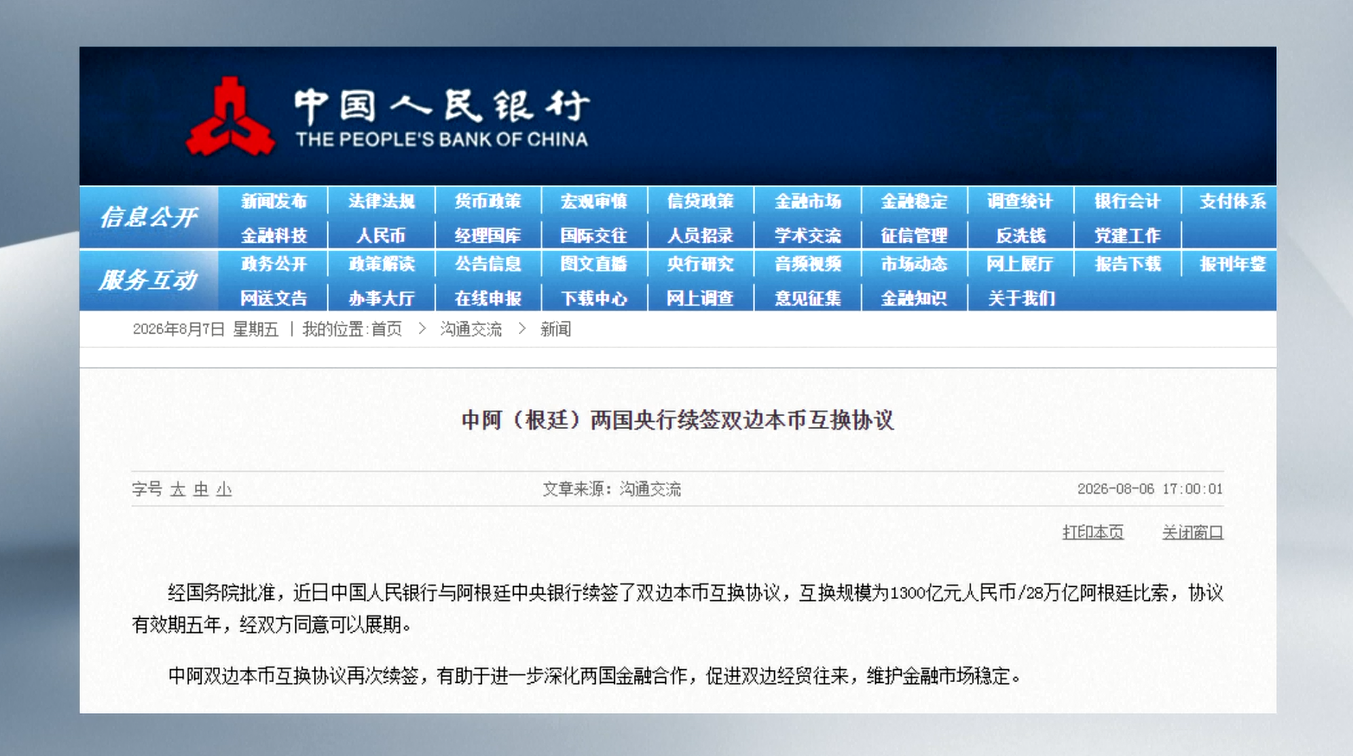
Task: Click 金融科技 in the navigation
Action: click(274, 236)
